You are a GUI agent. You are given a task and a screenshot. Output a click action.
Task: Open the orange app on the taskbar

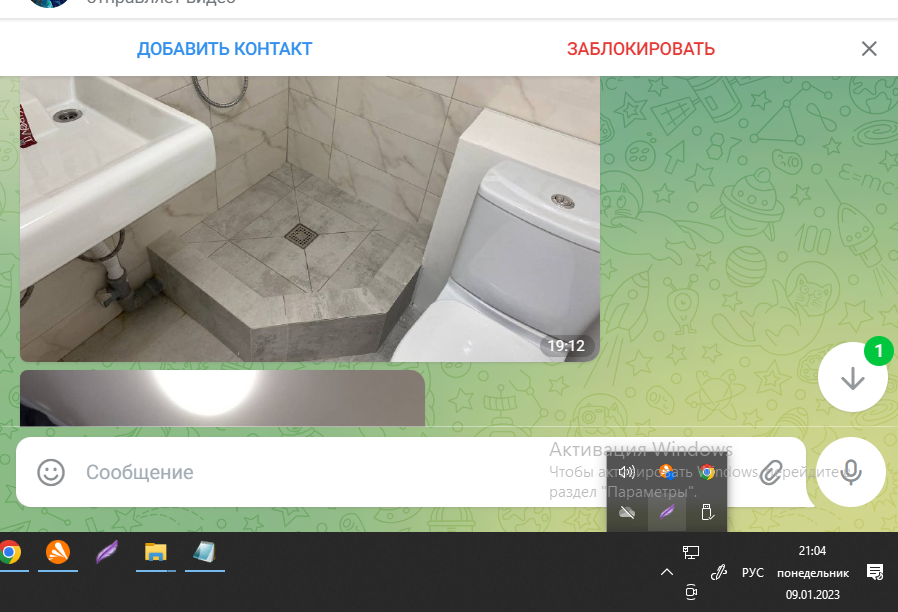(x=58, y=553)
